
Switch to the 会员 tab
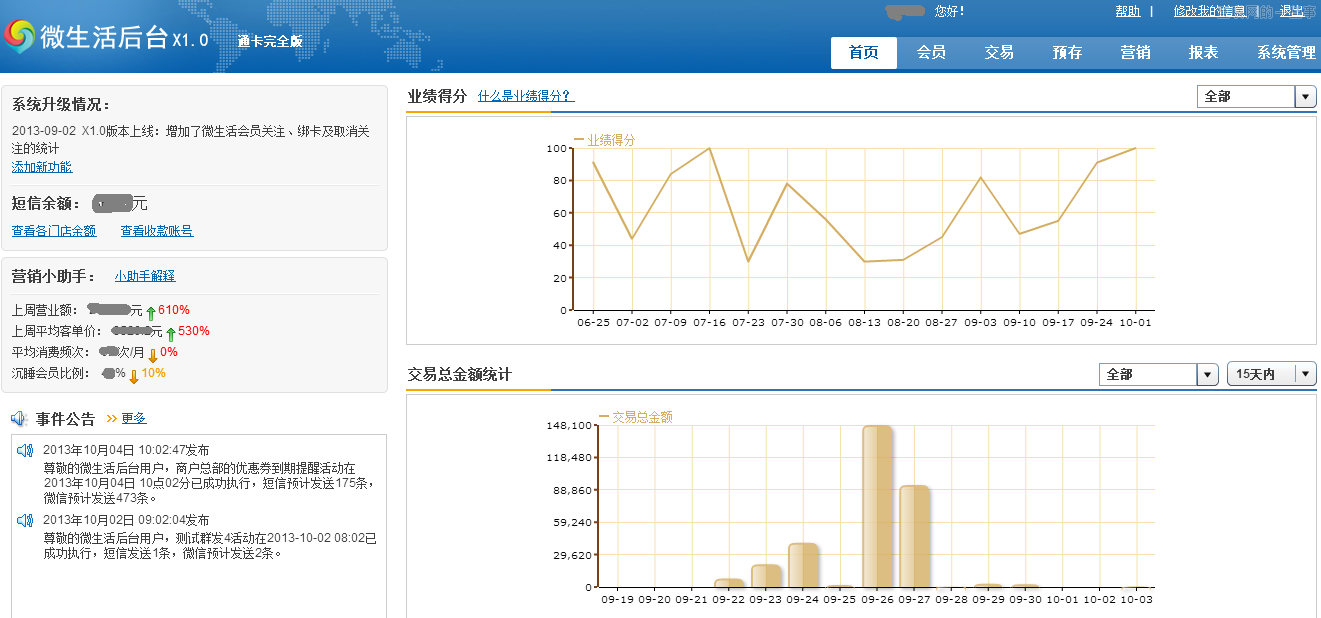931,53
